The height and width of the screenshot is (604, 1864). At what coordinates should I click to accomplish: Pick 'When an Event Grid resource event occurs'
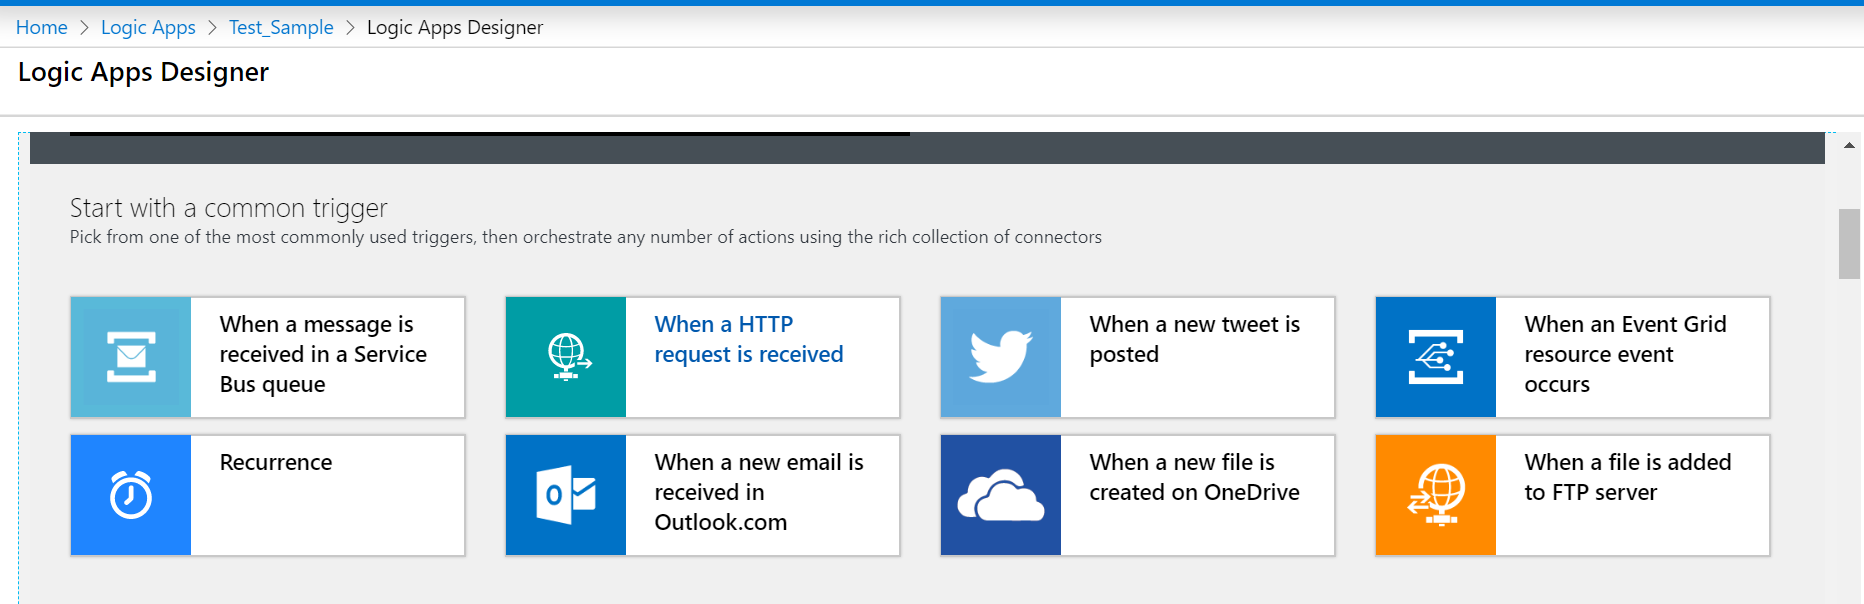pyautogui.click(x=1624, y=354)
